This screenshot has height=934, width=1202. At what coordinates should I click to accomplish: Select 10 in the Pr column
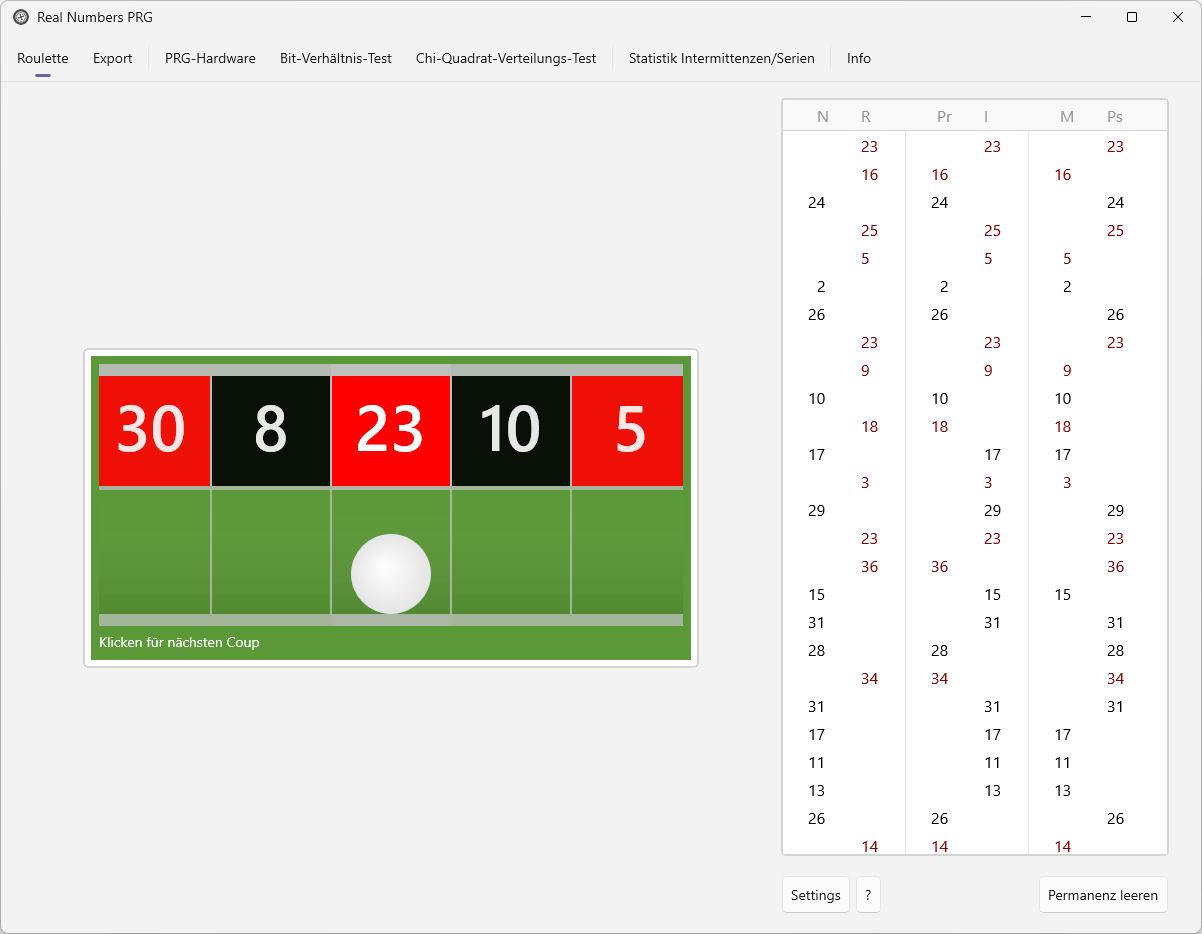click(940, 398)
